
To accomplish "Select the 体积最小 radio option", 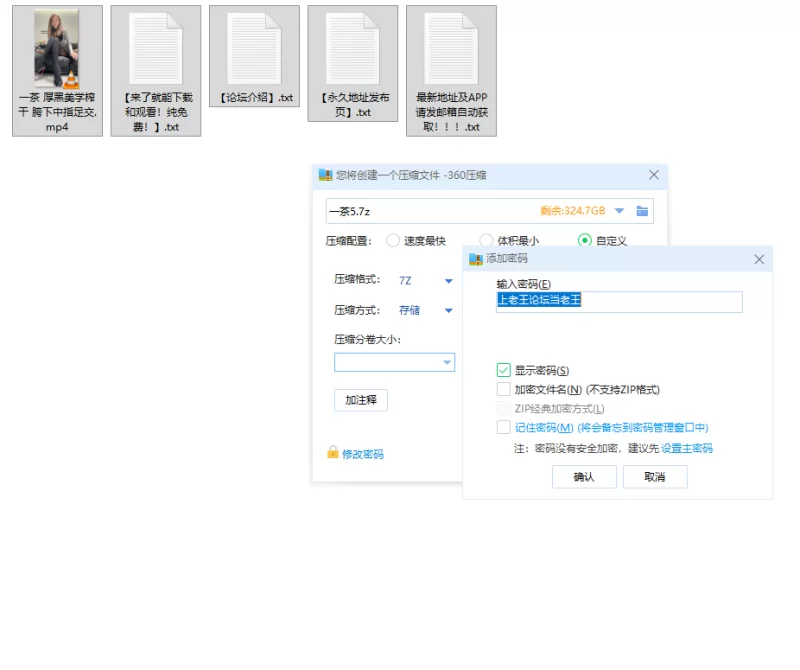I will pyautogui.click(x=486, y=240).
